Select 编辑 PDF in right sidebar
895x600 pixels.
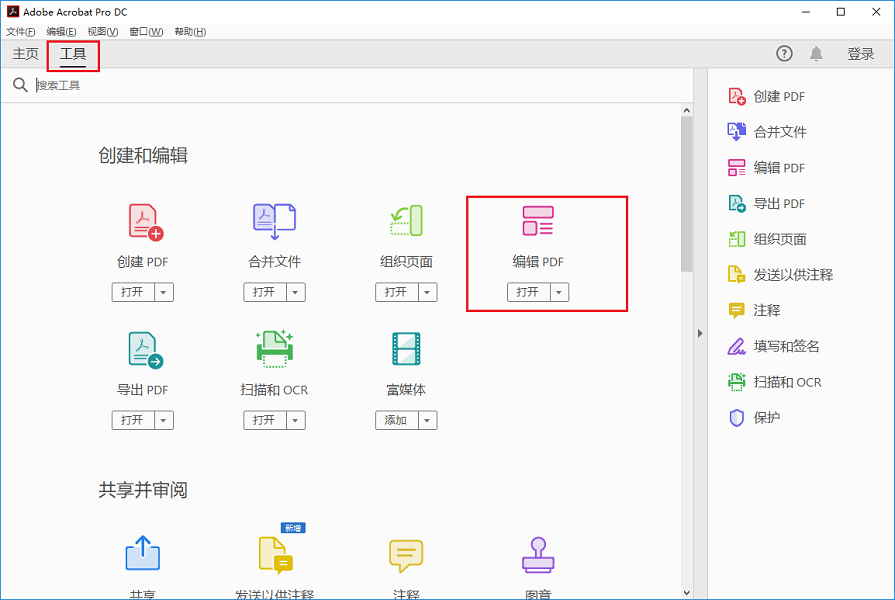pos(767,168)
